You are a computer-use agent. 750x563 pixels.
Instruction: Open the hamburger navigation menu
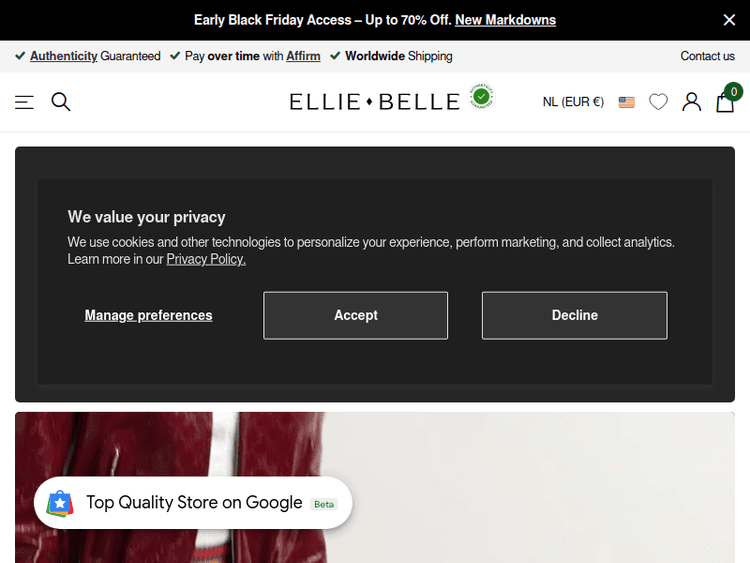24,102
